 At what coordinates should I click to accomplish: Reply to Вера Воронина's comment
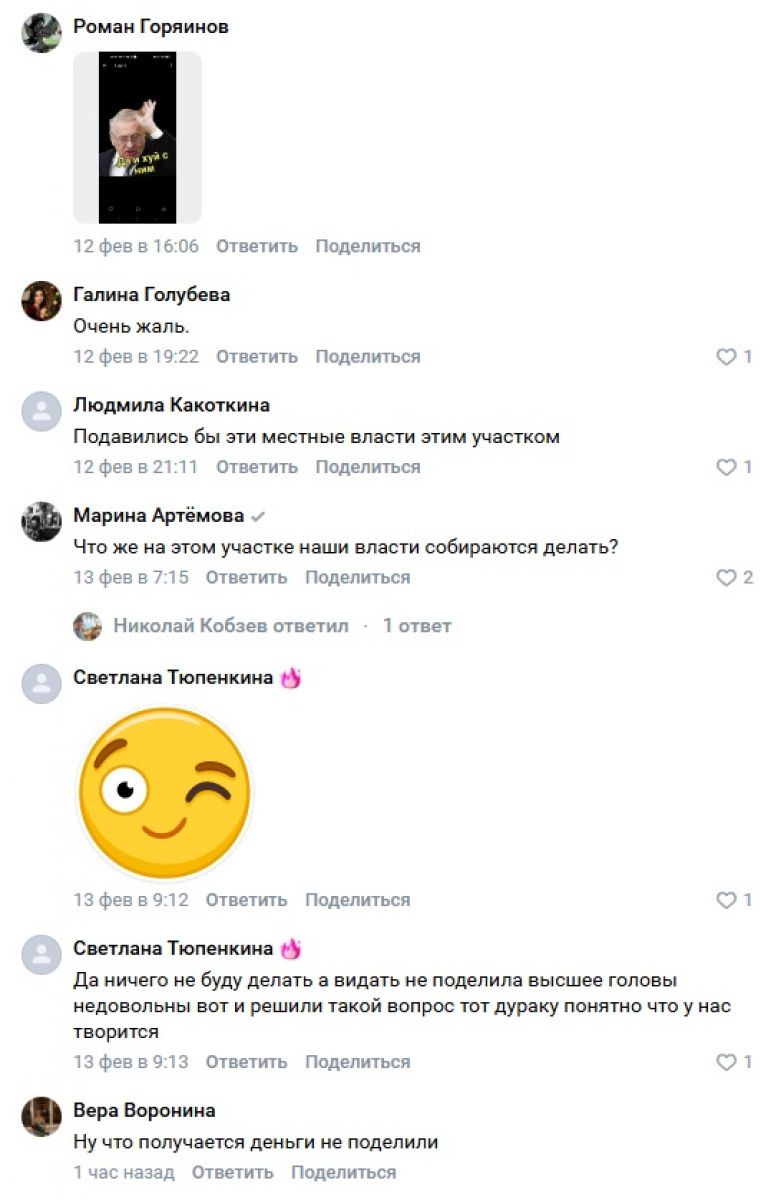tap(232, 1172)
